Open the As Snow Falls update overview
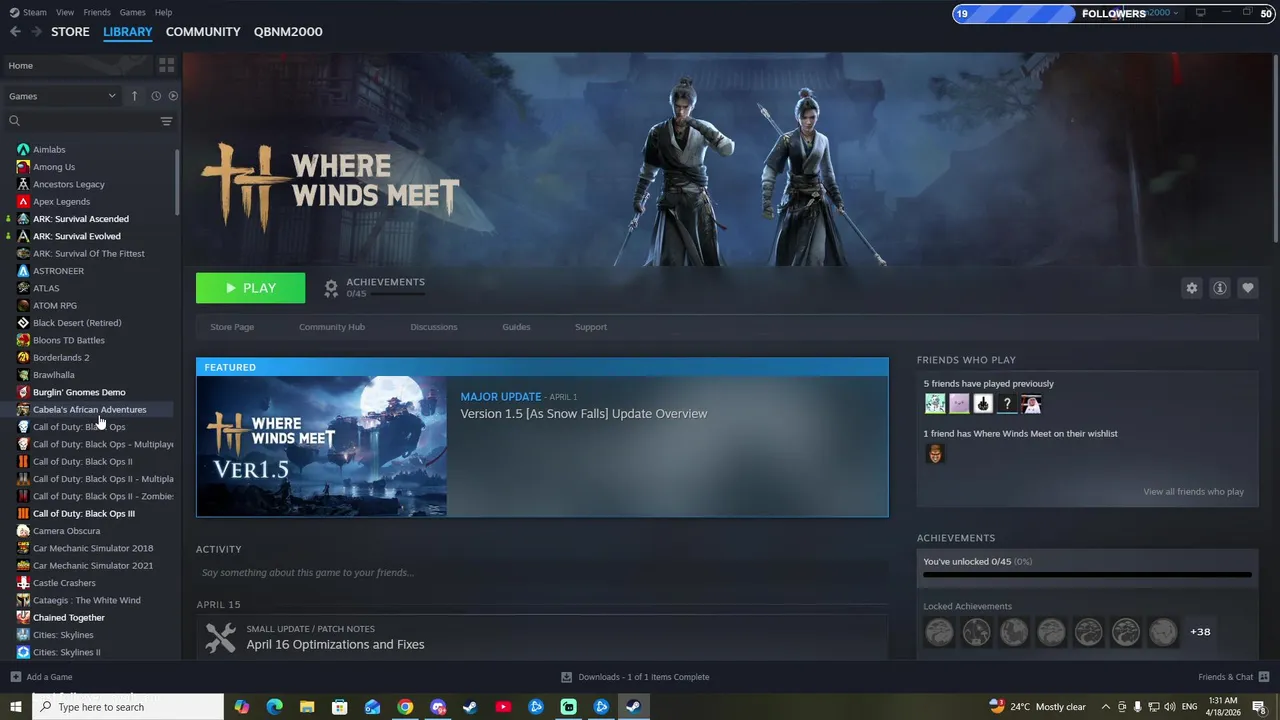 click(x=584, y=414)
